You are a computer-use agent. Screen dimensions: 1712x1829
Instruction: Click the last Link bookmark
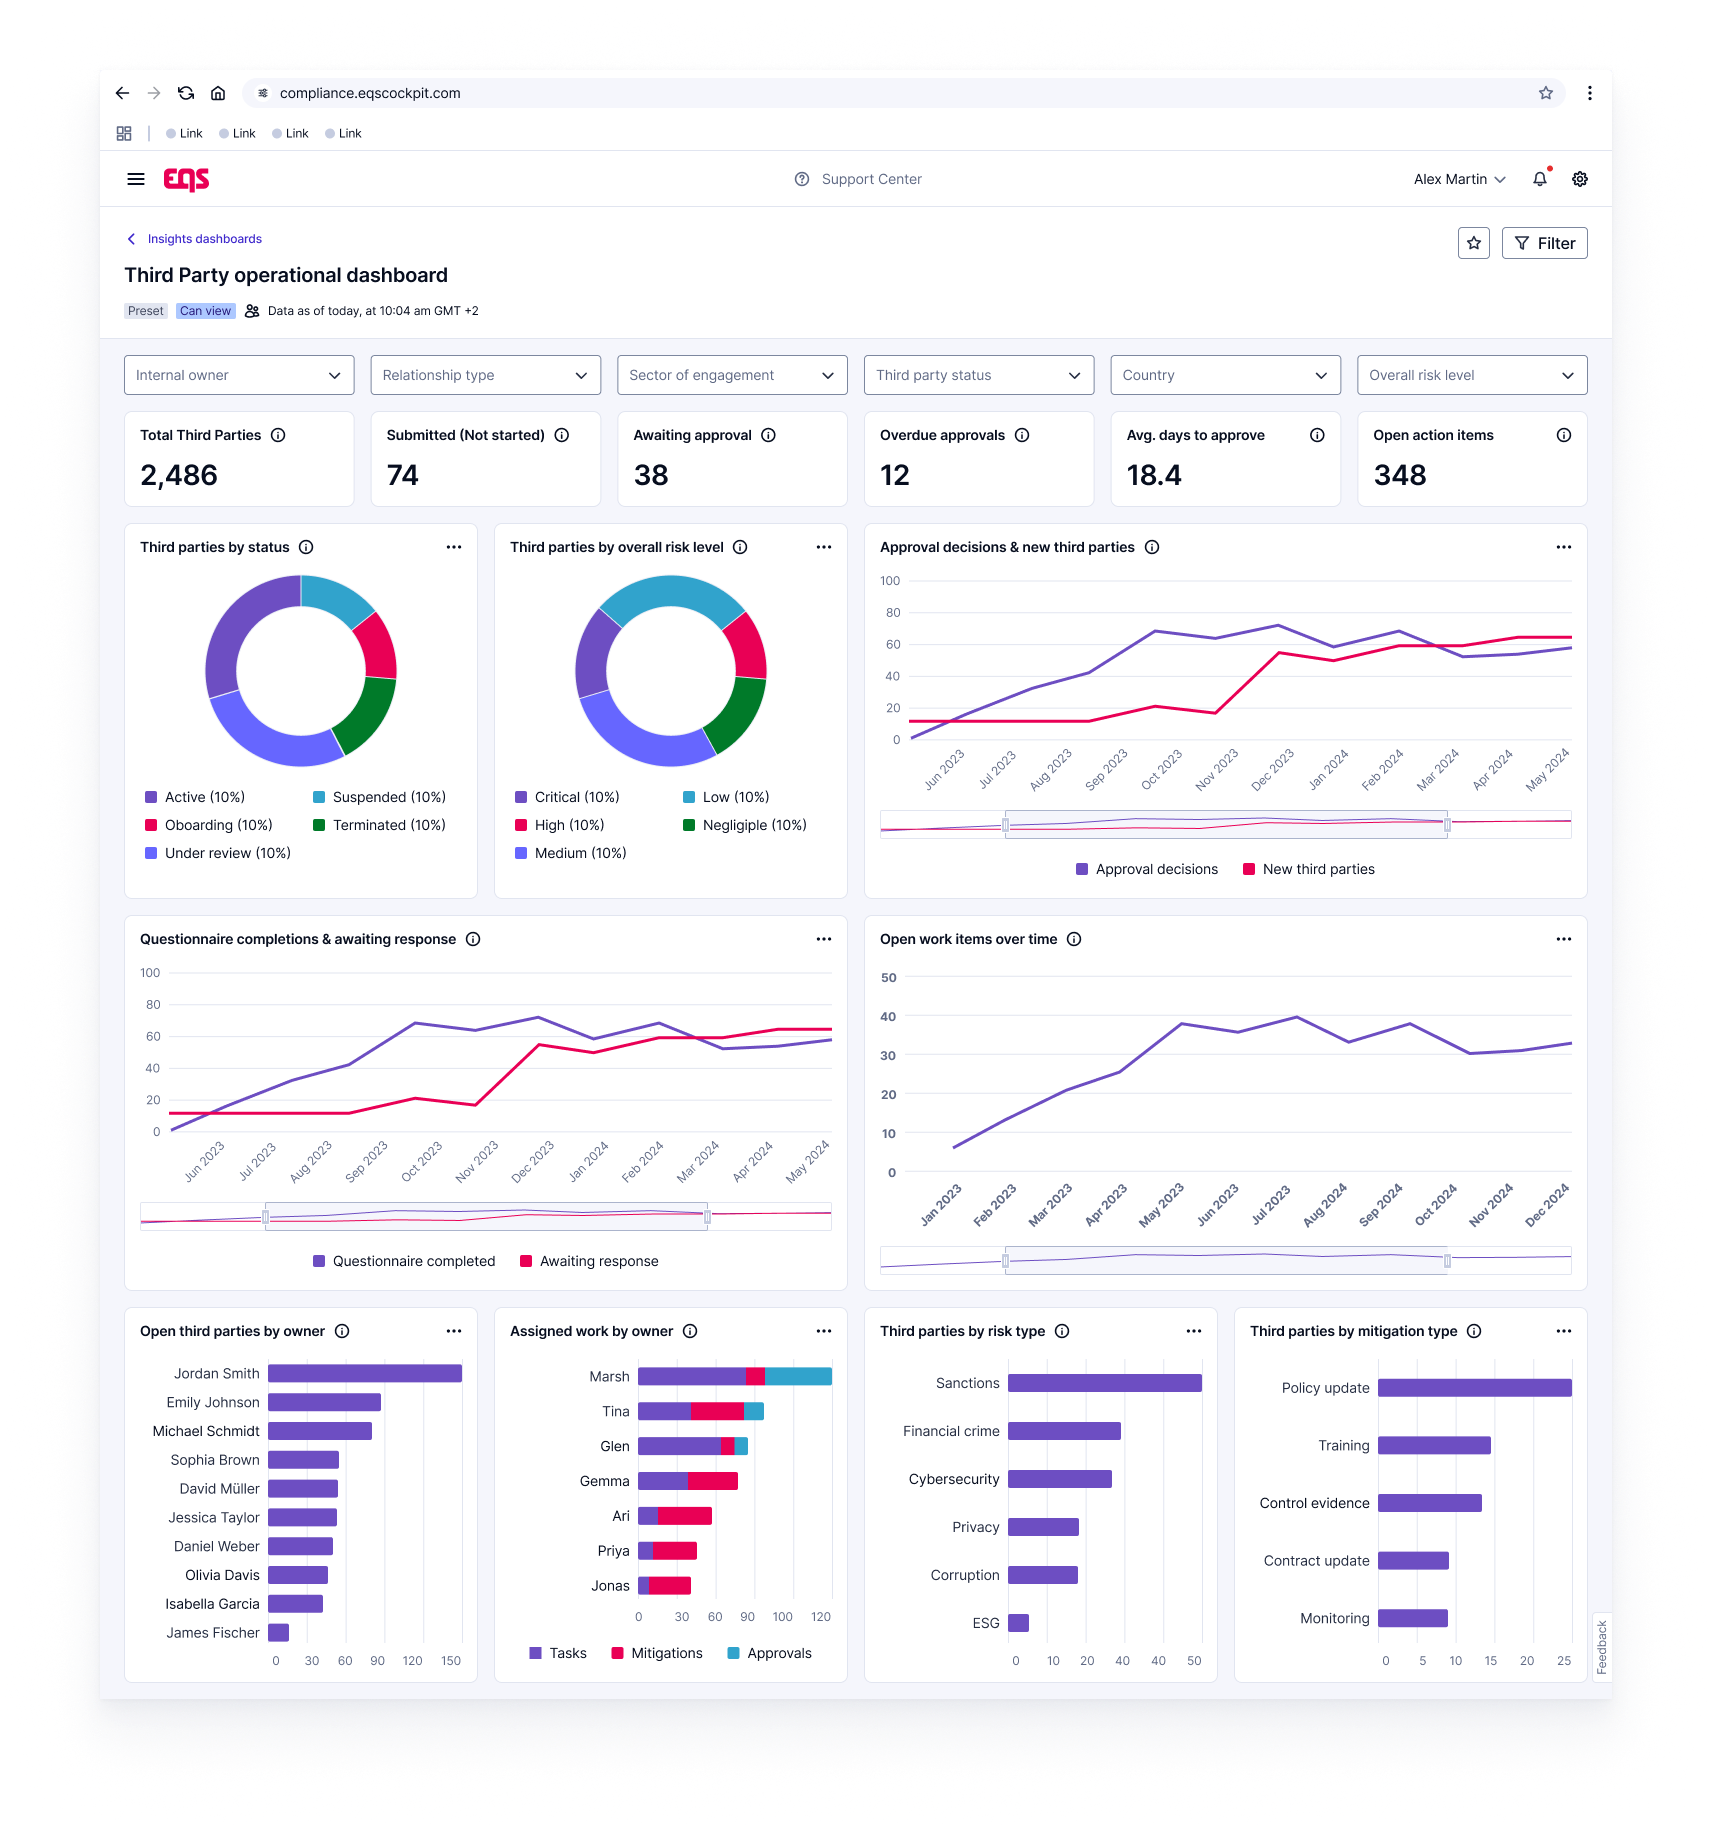(x=343, y=133)
